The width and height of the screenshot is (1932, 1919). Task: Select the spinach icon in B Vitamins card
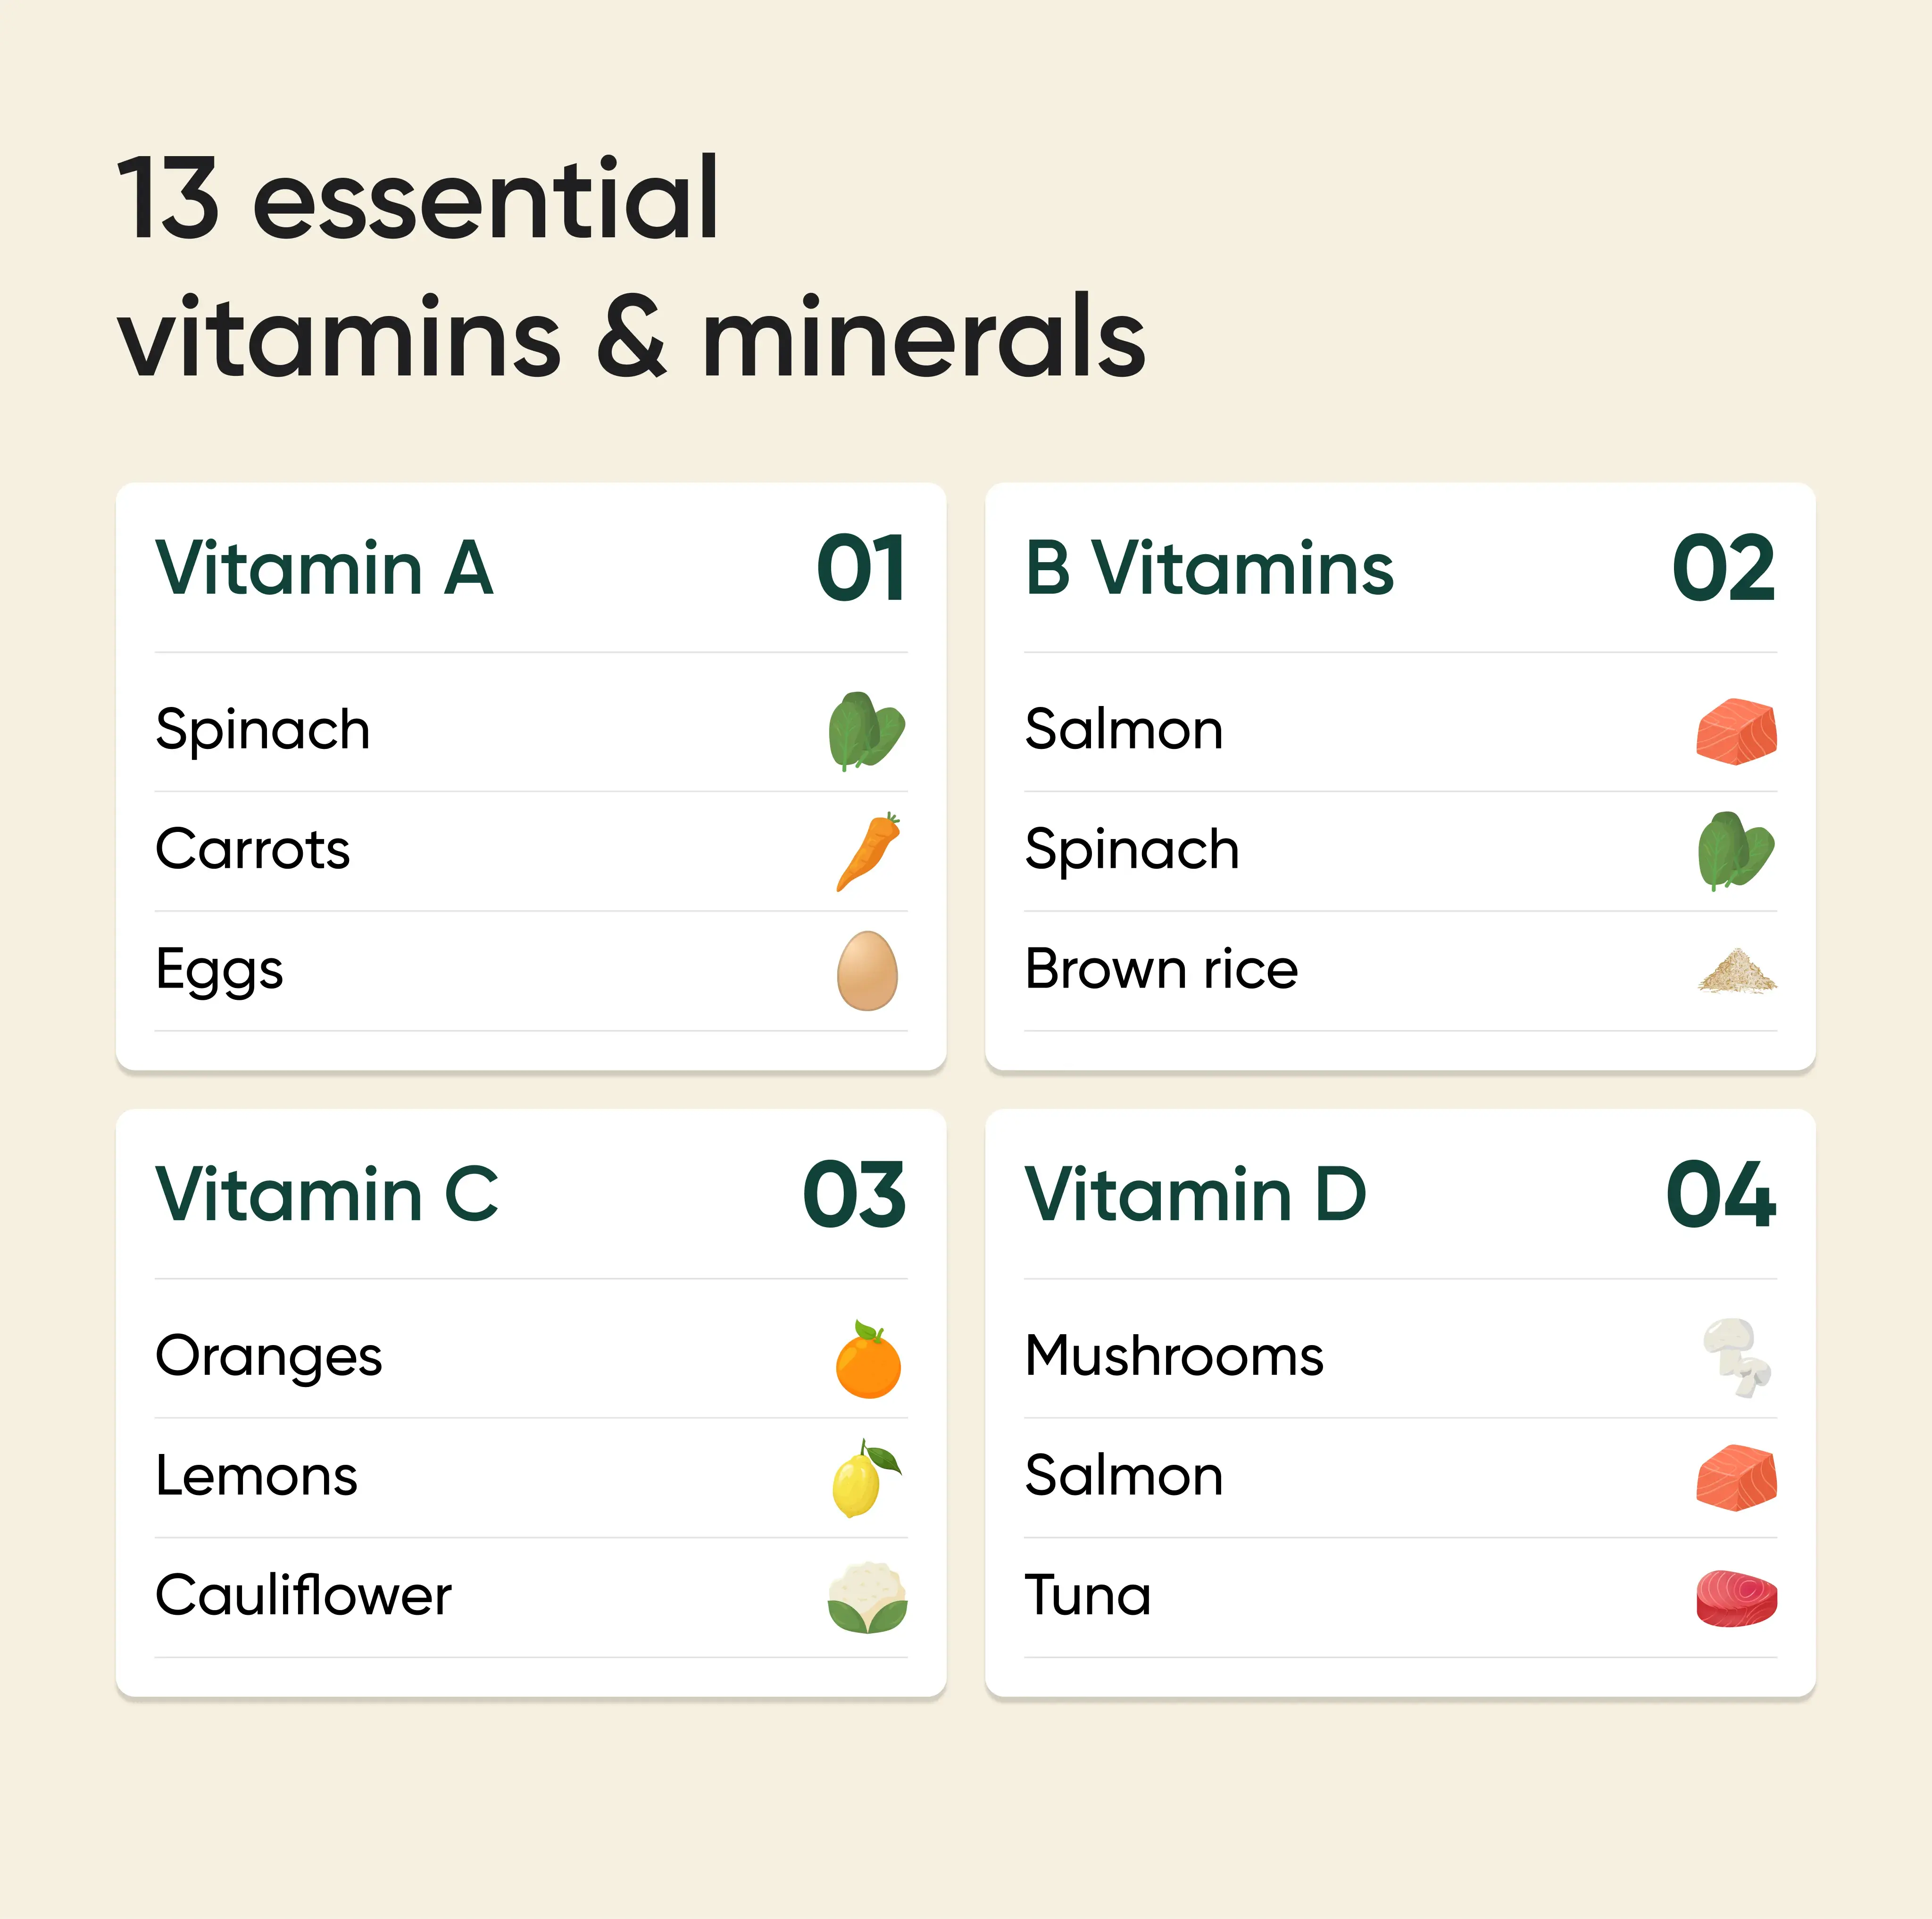tap(1736, 851)
